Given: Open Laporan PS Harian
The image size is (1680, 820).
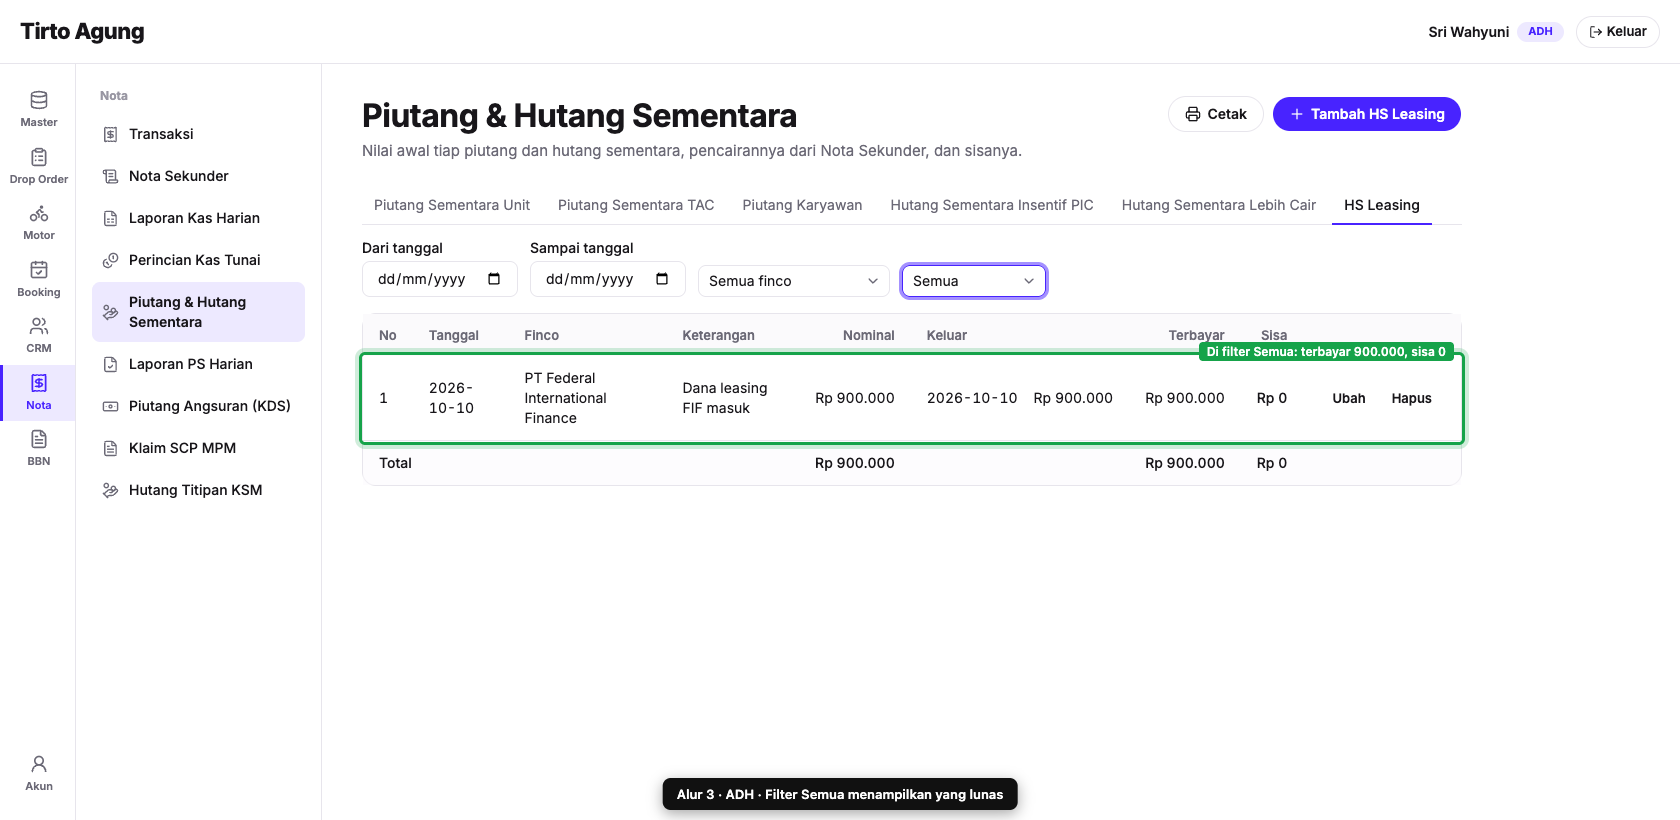Looking at the screenshot, I should pyautogui.click(x=198, y=364).
